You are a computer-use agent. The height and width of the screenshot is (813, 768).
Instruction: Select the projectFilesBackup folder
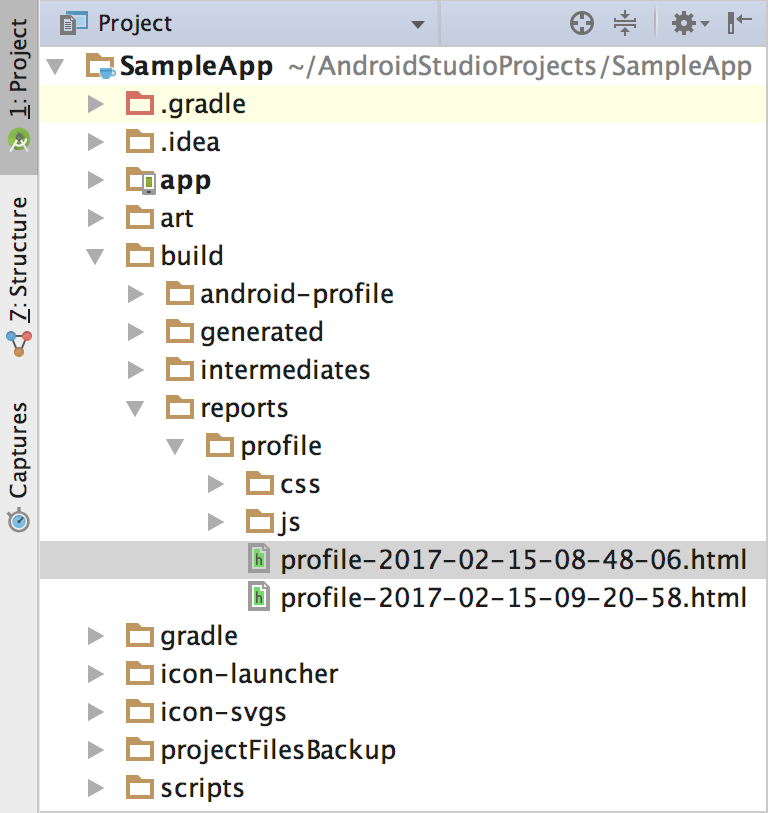[277, 750]
